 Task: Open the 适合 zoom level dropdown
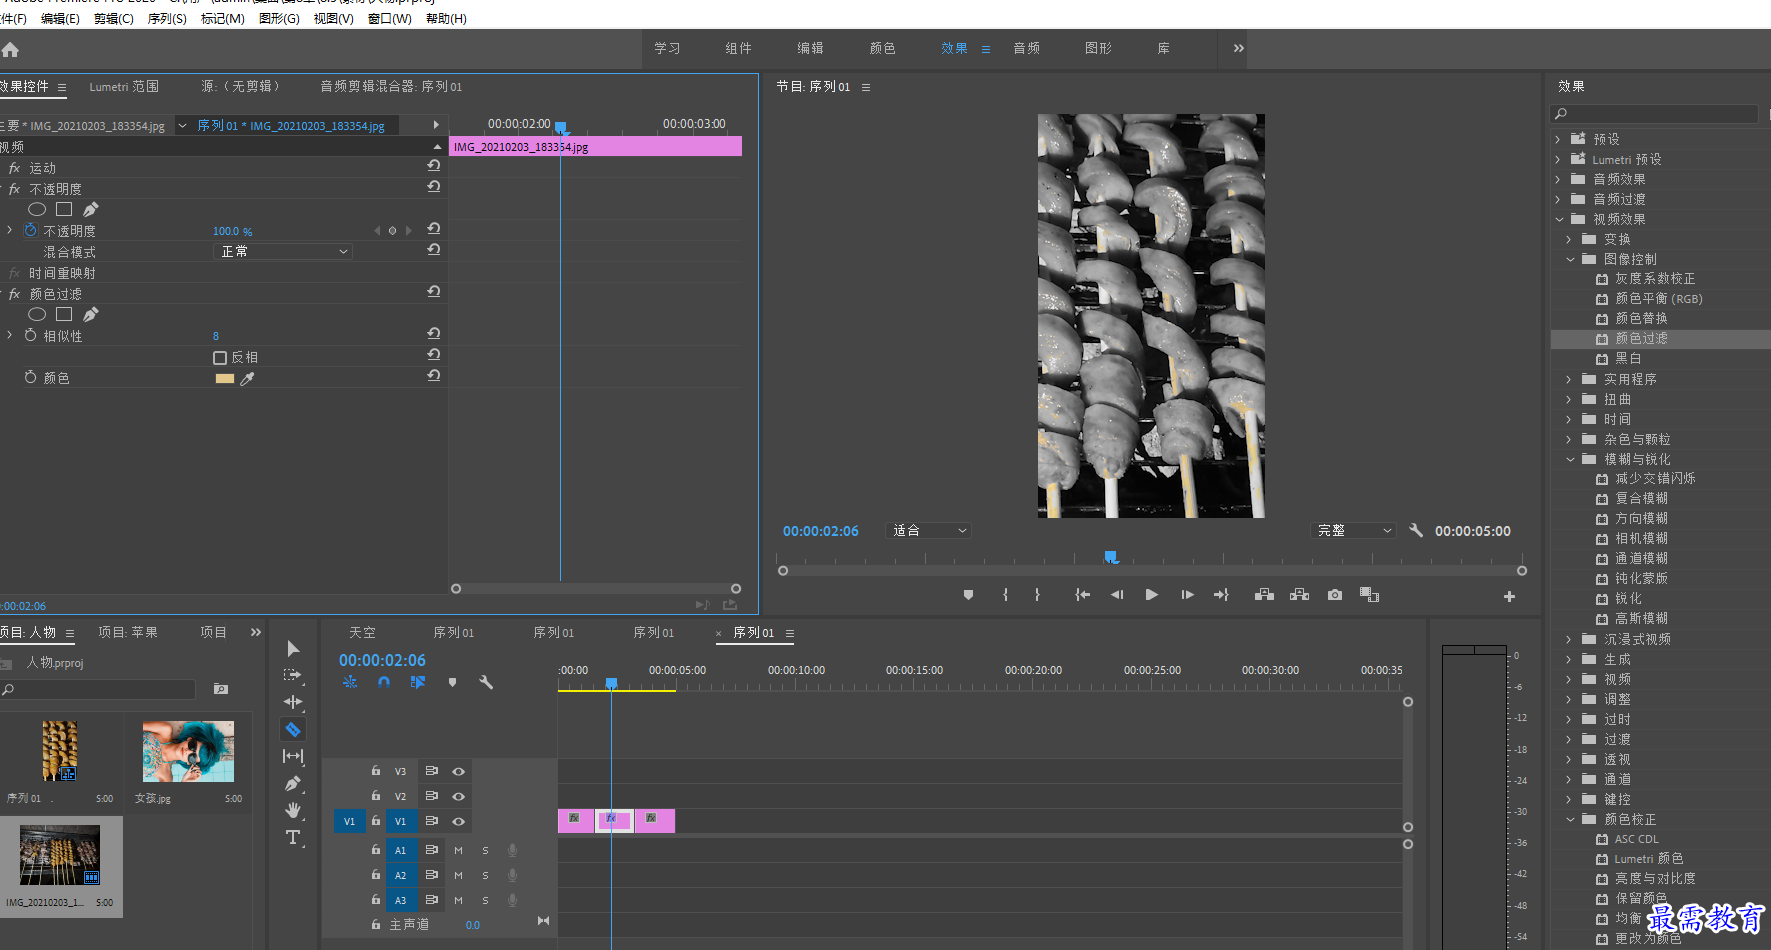coord(929,531)
